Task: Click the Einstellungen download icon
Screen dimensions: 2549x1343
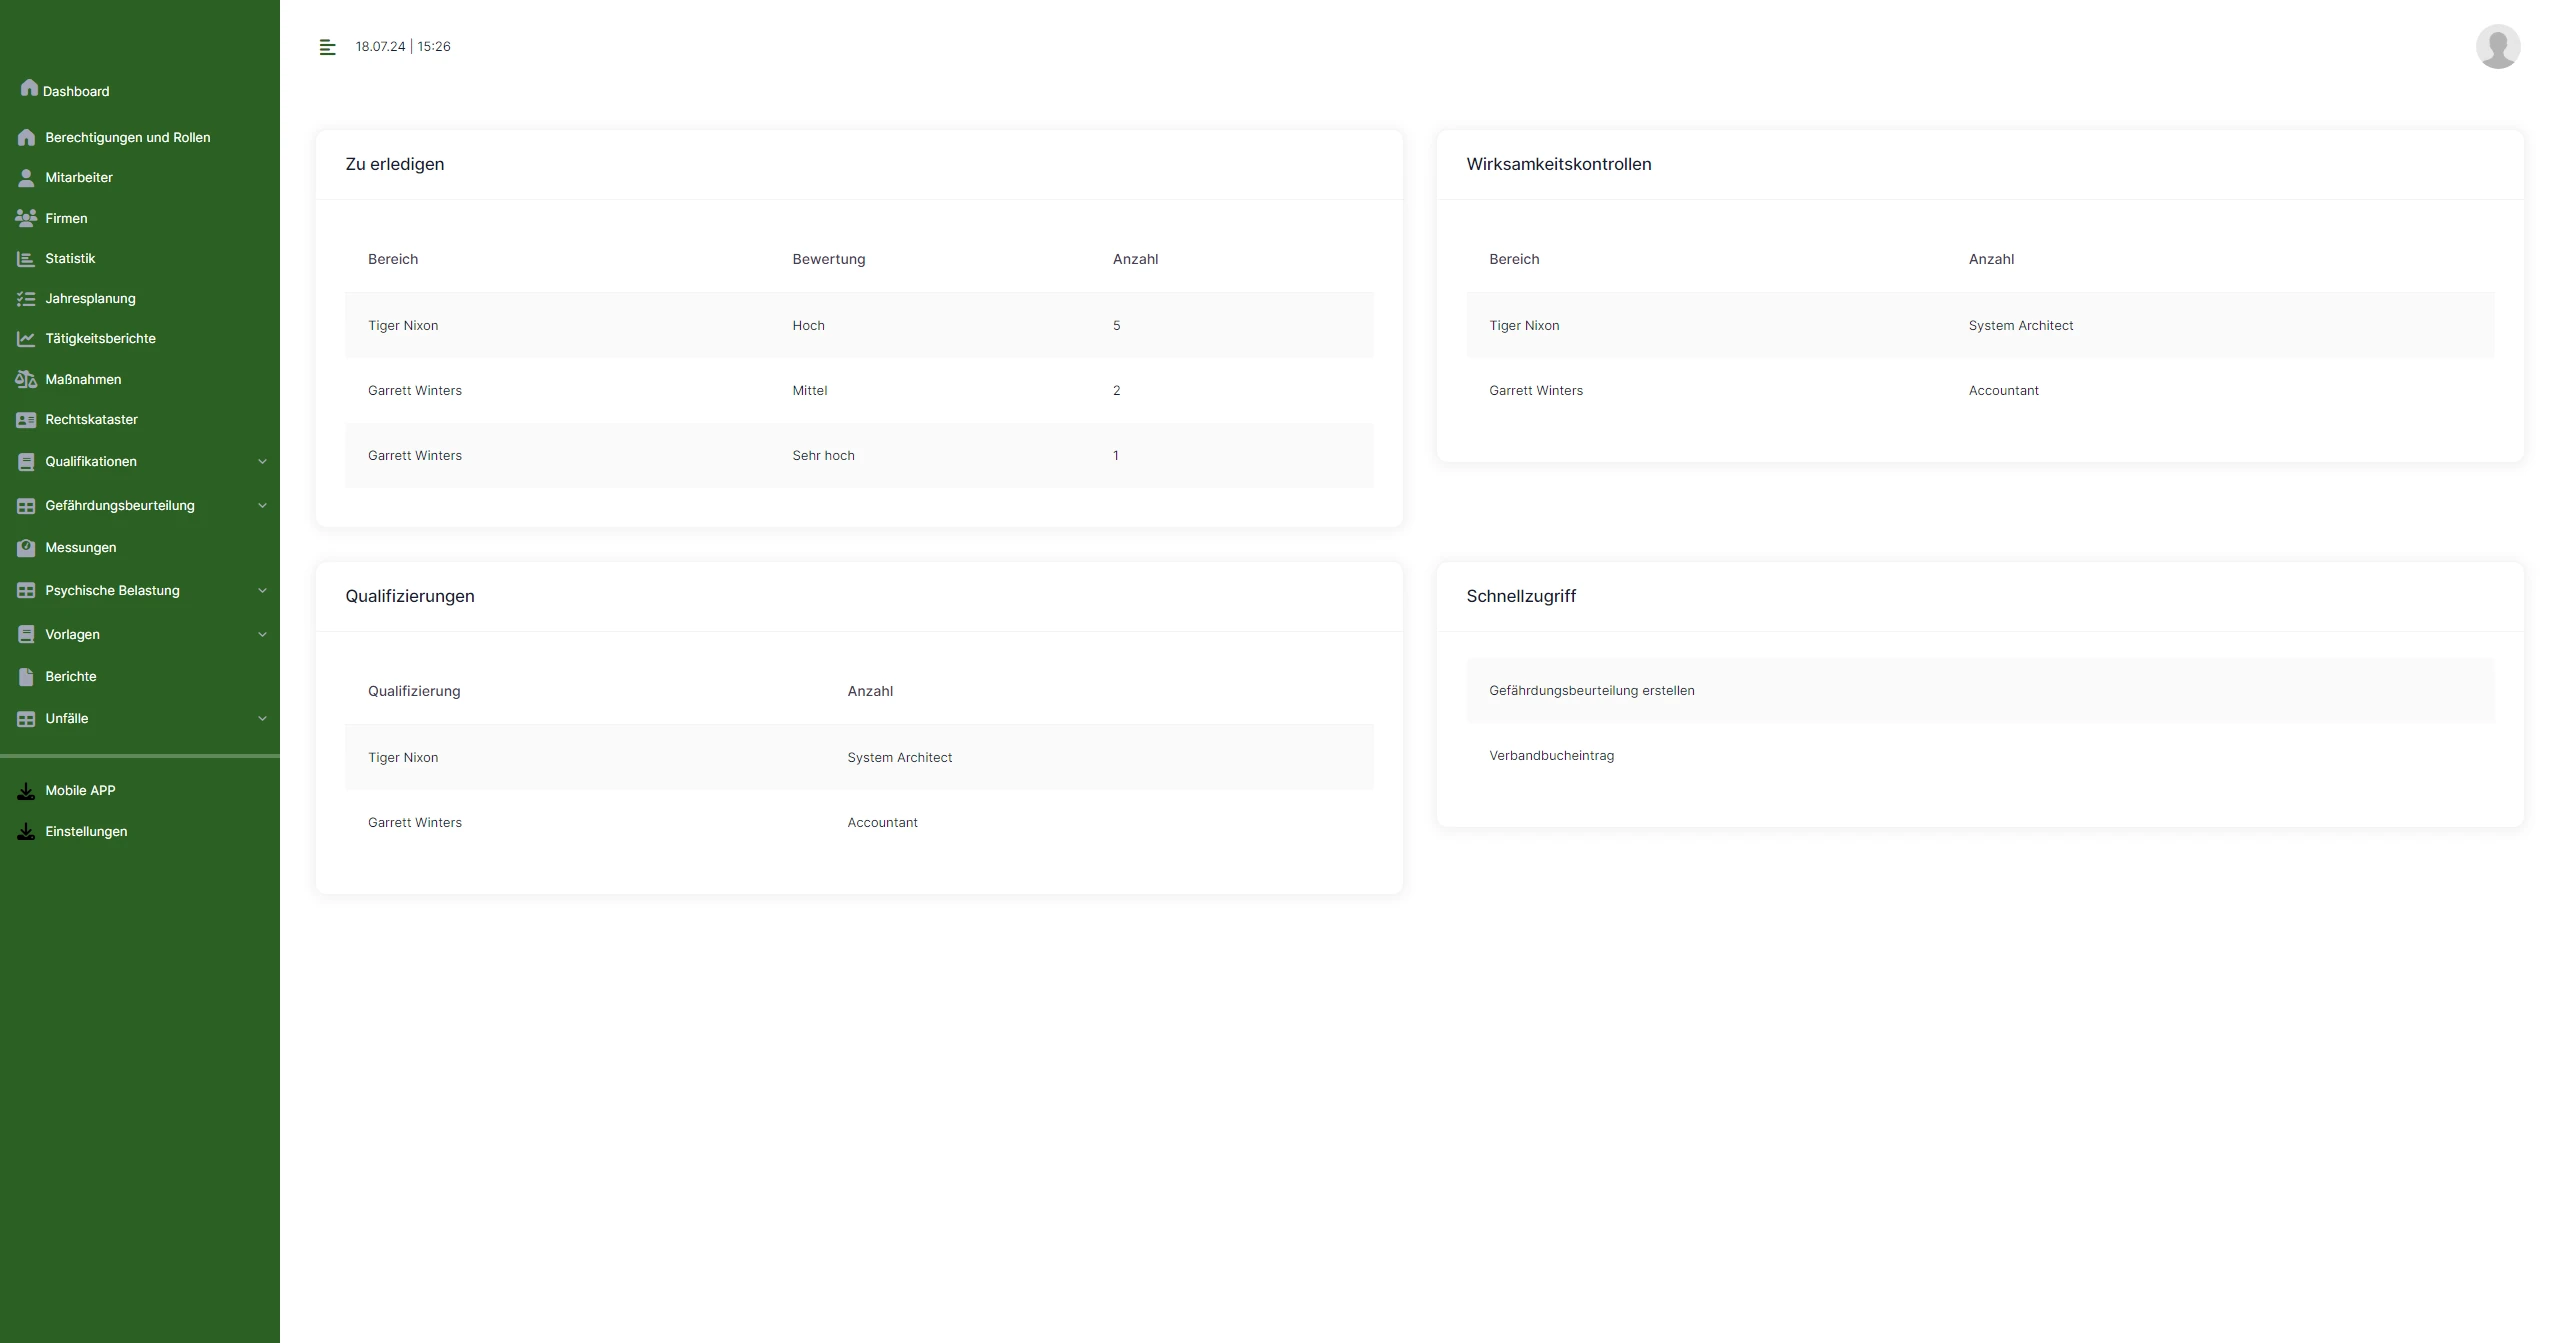Action: (26, 832)
